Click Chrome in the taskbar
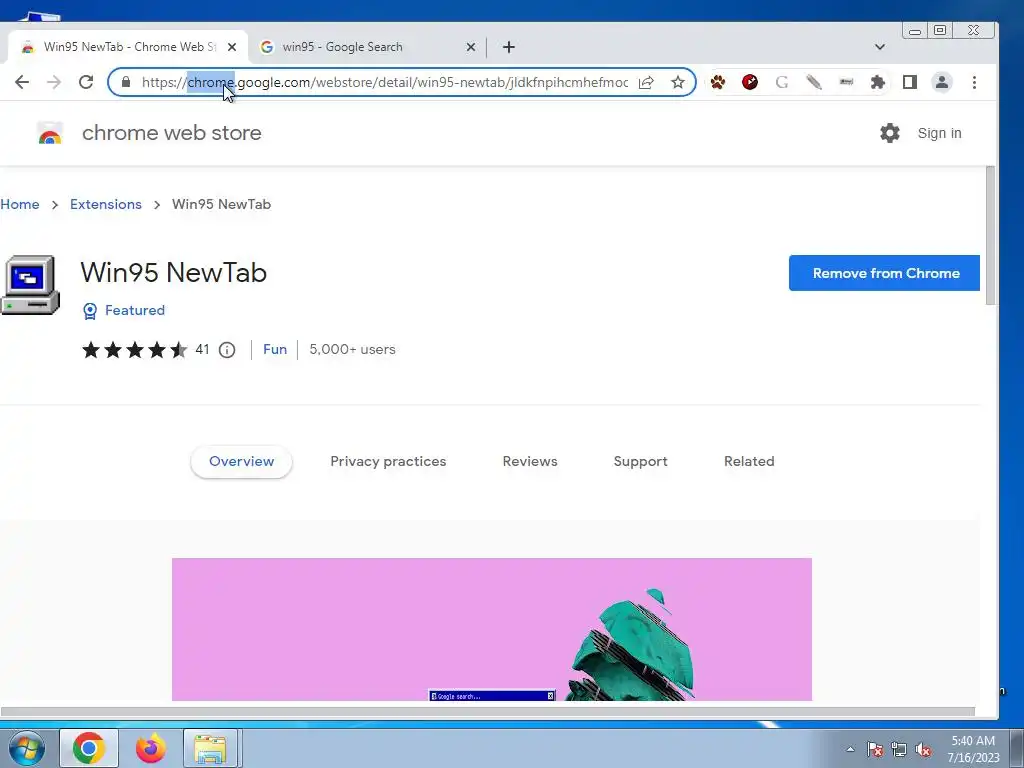 point(89,748)
